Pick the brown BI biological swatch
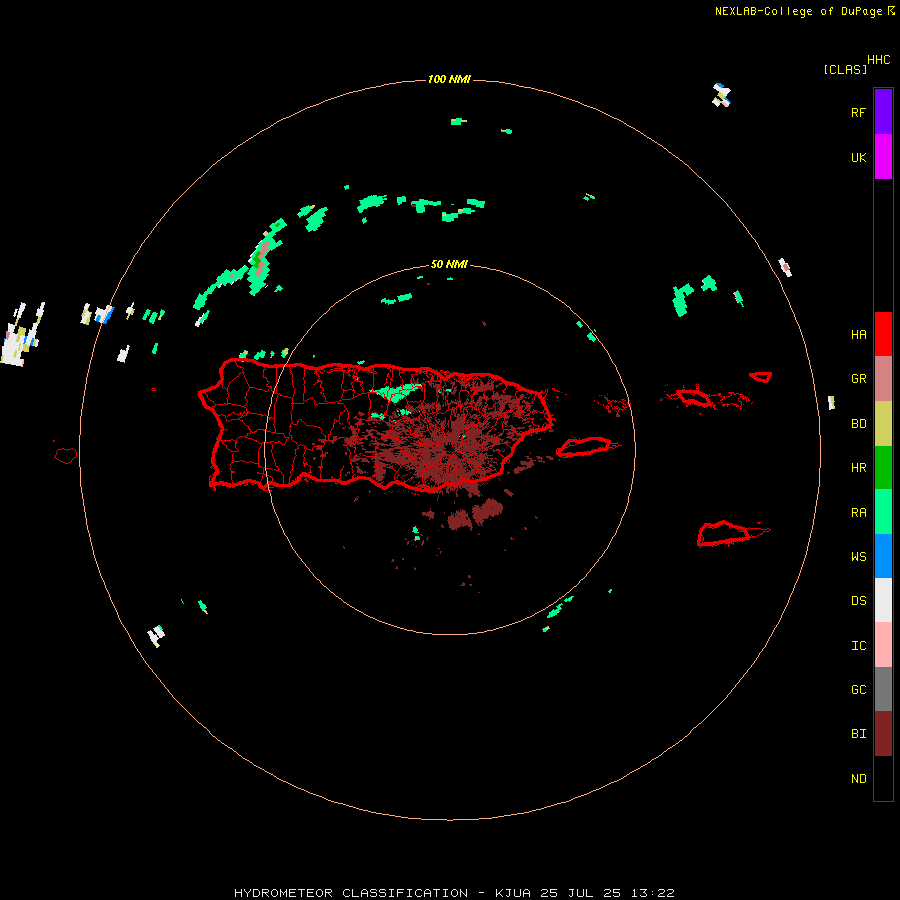This screenshot has height=900, width=900. (883, 734)
